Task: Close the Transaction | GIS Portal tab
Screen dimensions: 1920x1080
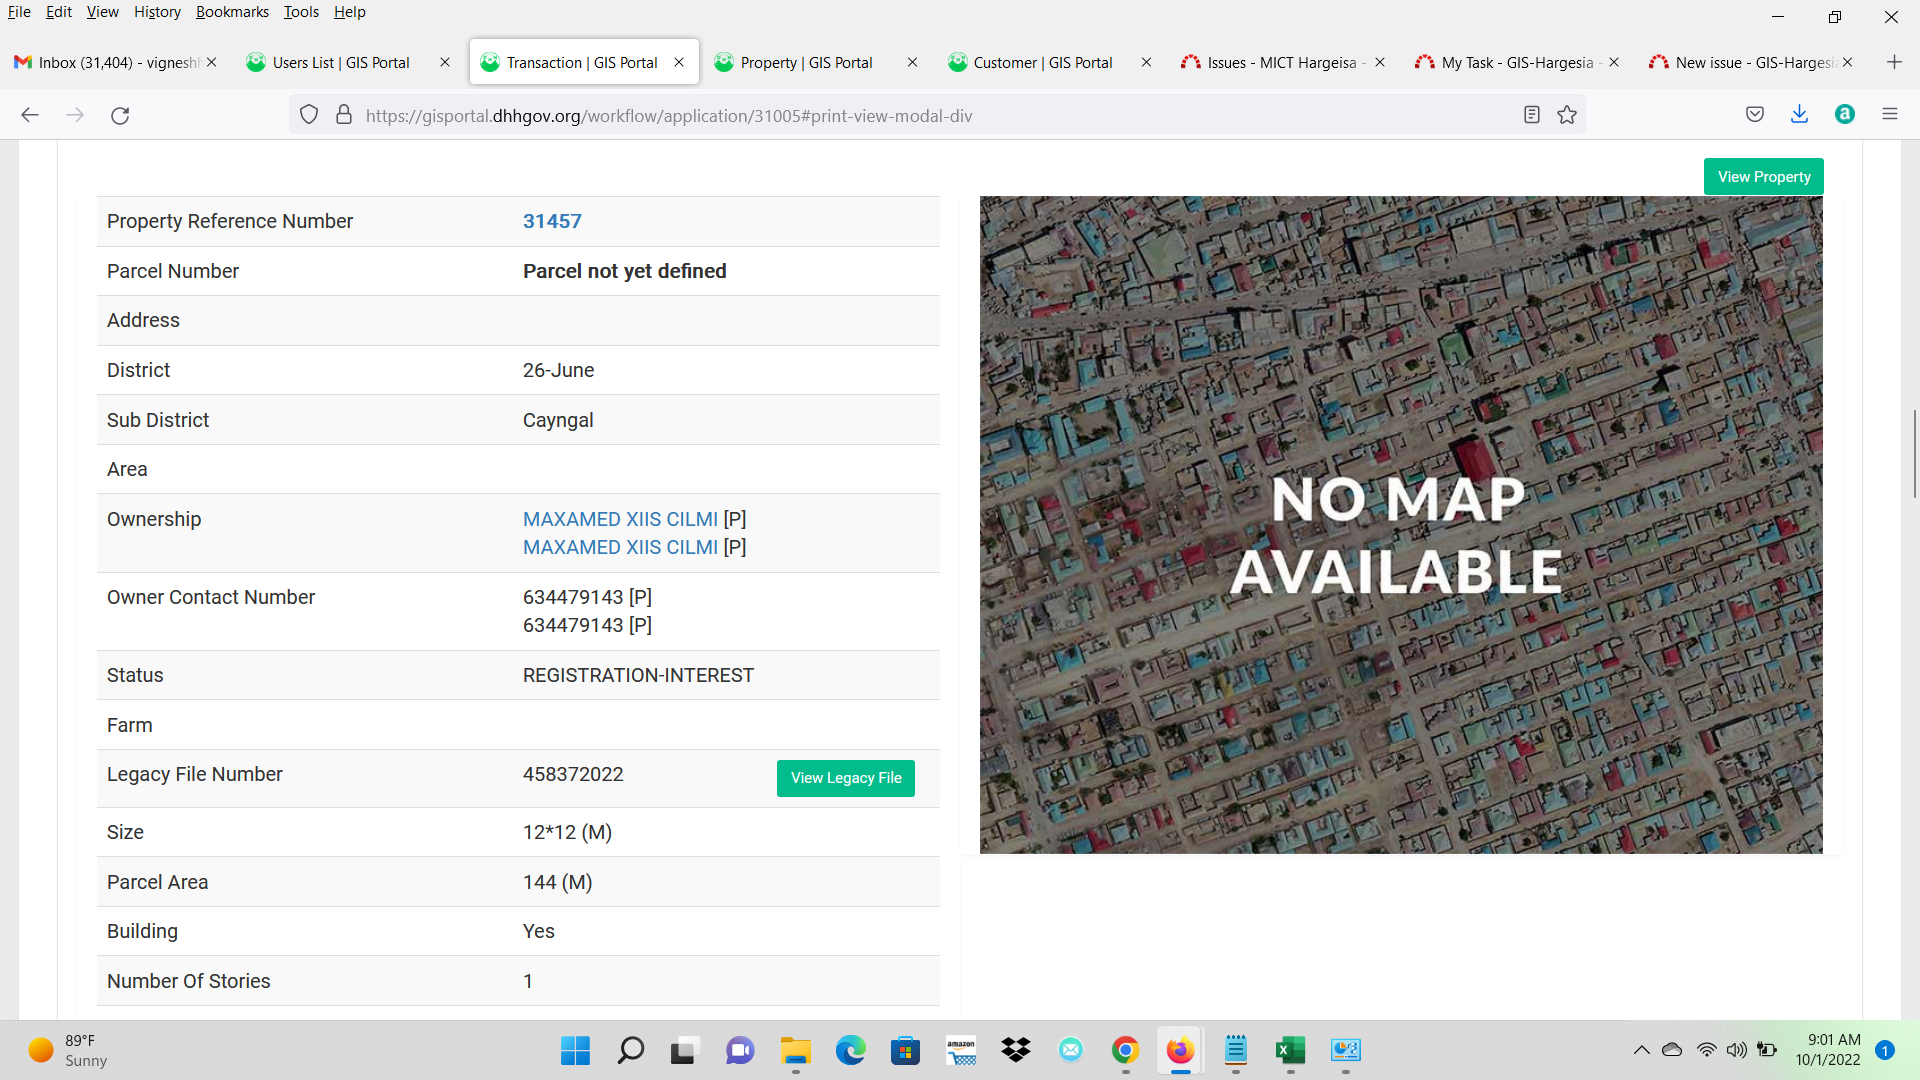Action: point(679,62)
